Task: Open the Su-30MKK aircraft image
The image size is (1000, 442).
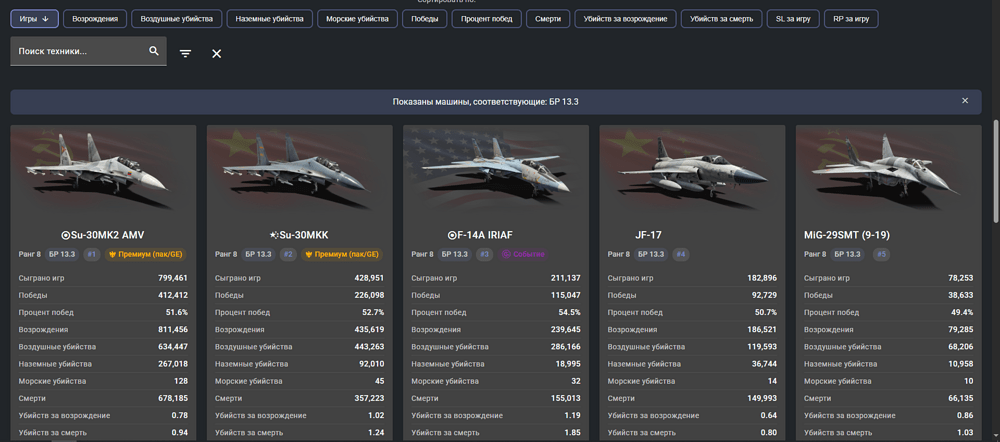Action: coord(299,170)
